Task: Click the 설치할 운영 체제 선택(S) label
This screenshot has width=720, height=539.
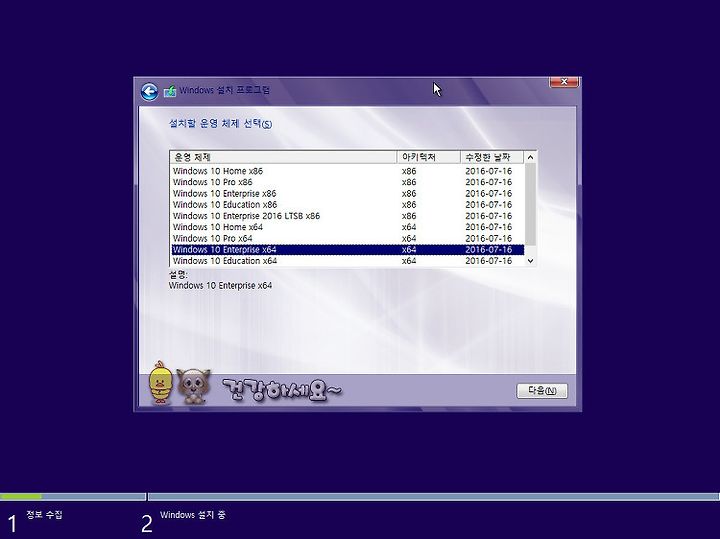Action: pos(220,124)
